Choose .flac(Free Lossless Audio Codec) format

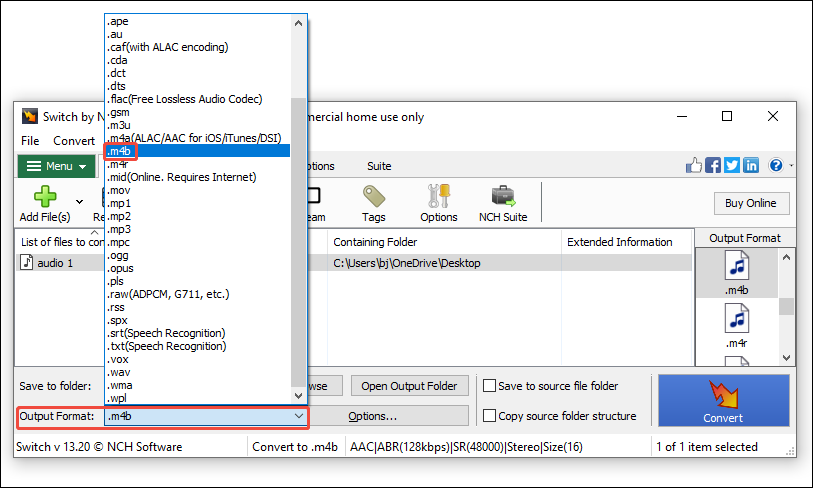coord(198,99)
